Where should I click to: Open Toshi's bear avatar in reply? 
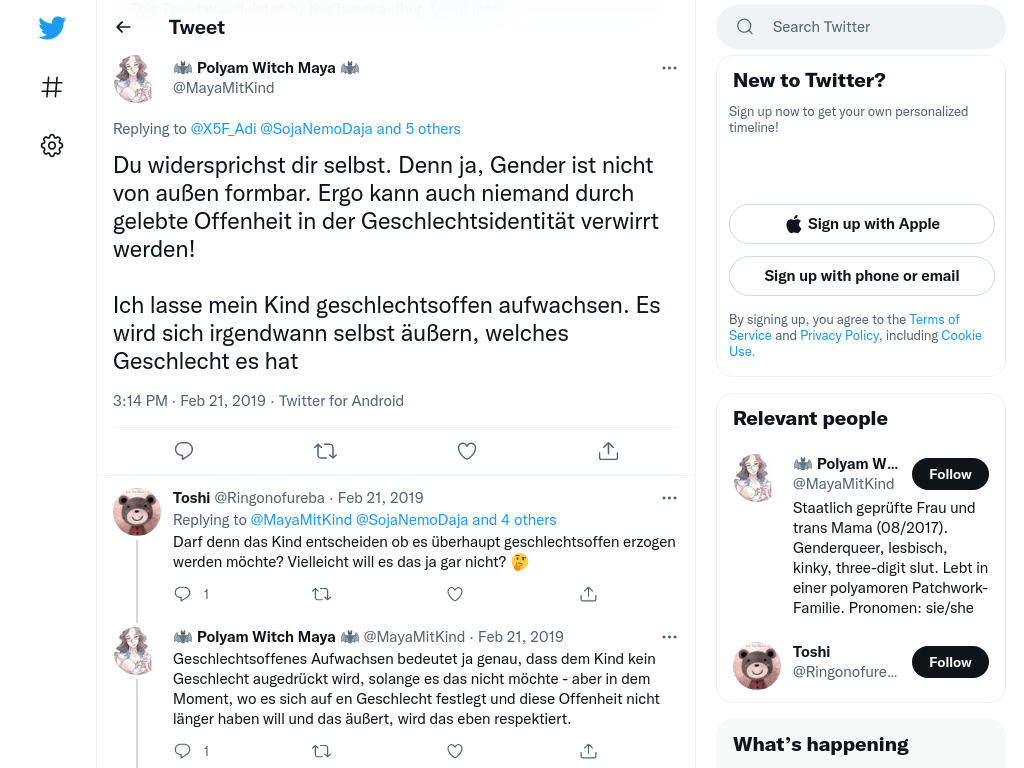click(x=137, y=512)
